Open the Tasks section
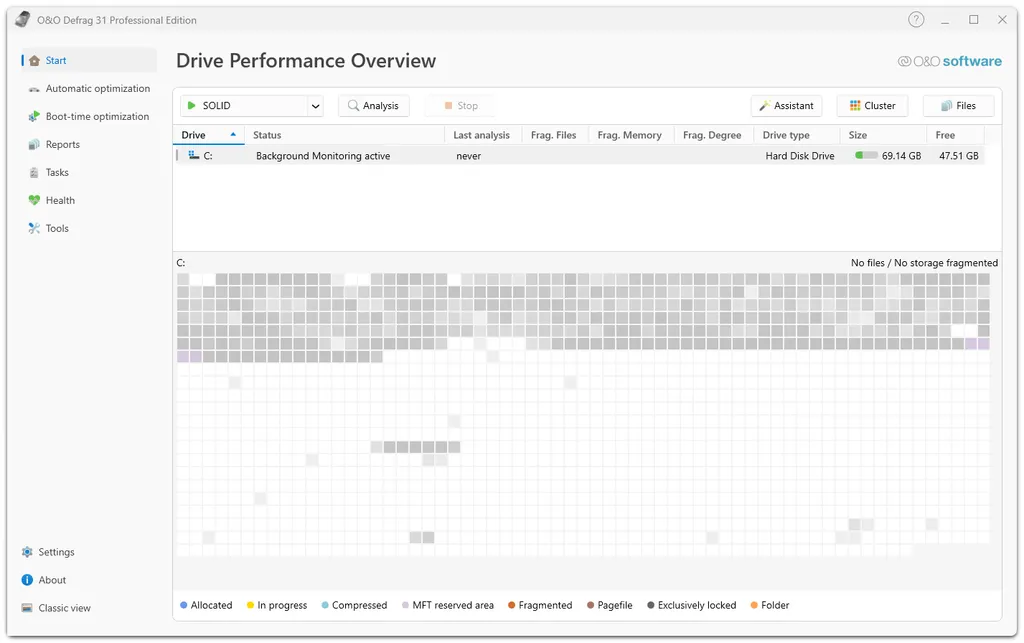This screenshot has width=1024, height=643. [x=89, y=173]
